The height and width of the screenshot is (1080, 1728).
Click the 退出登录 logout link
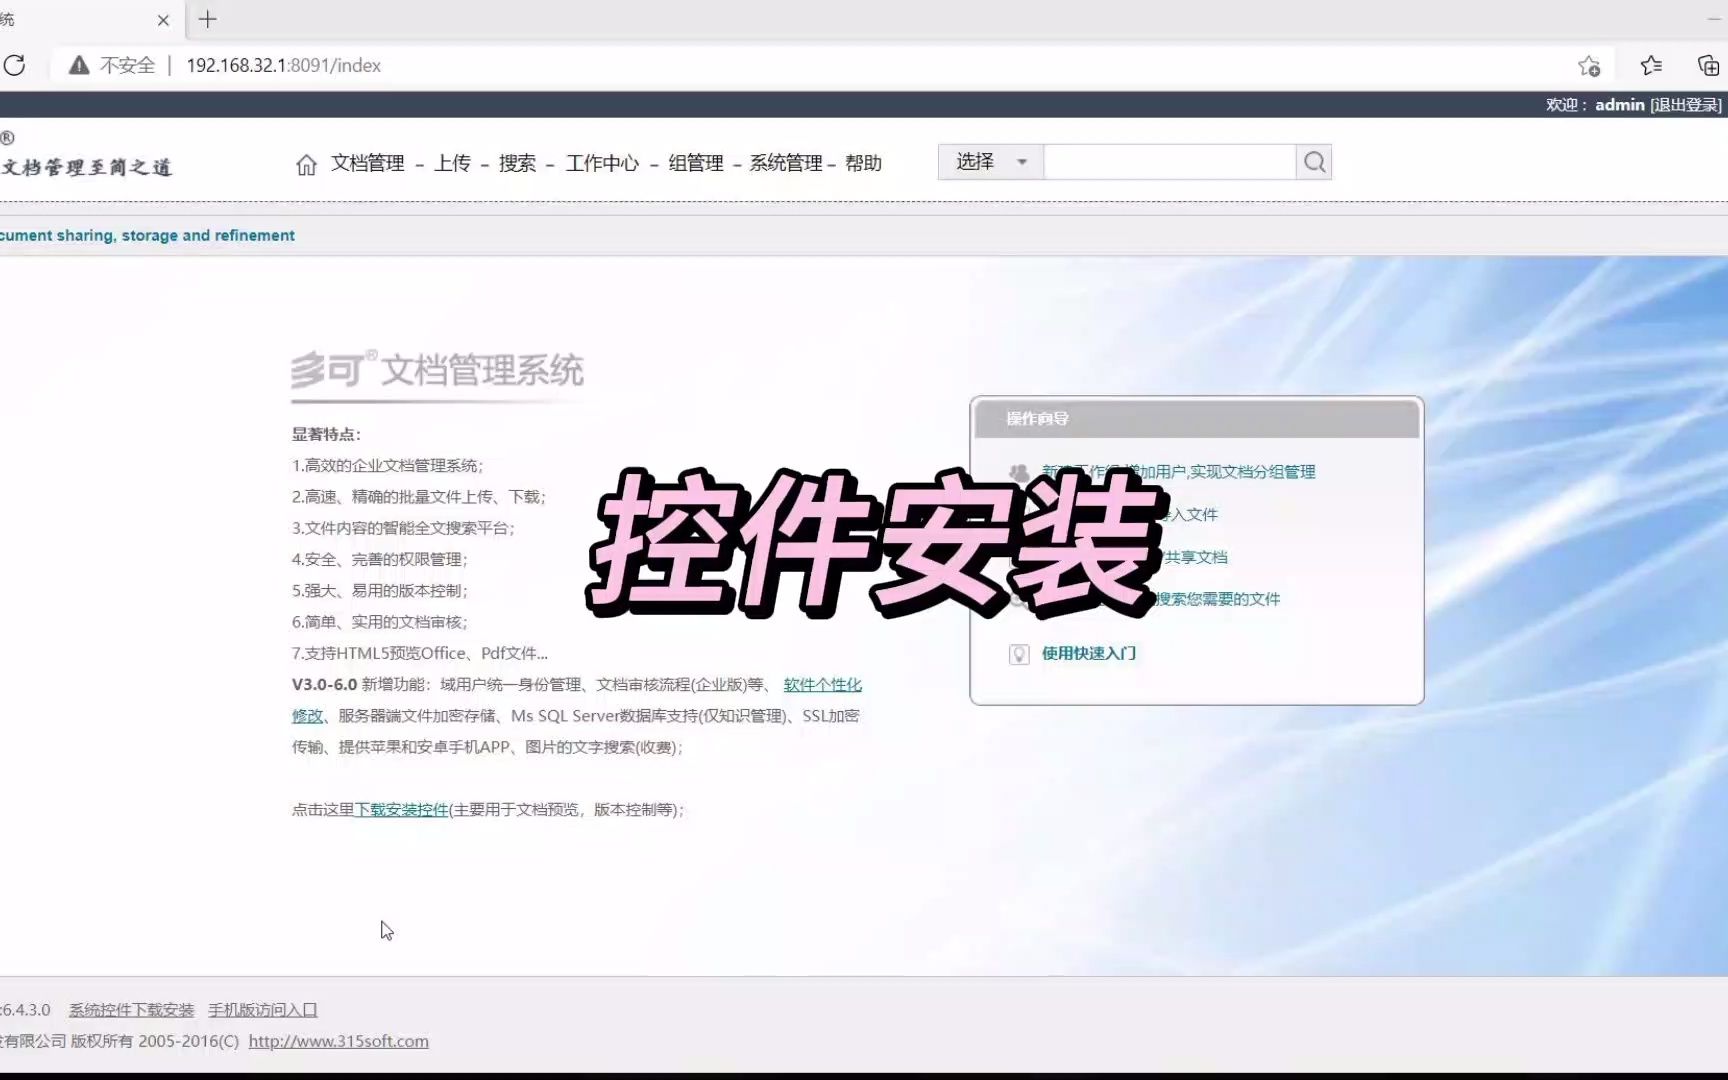[1686, 105]
